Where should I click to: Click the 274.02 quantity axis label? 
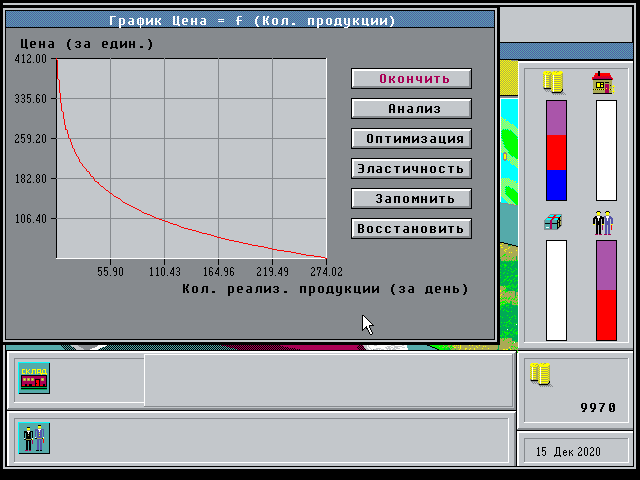pos(326,271)
